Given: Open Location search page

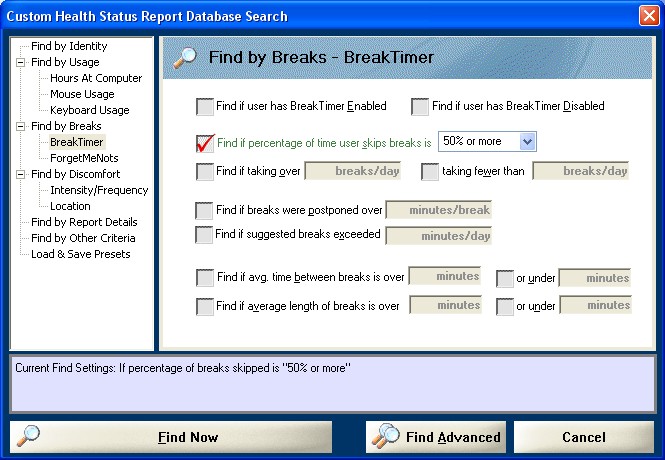Looking at the screenshot, I should (x=70, y=206).
